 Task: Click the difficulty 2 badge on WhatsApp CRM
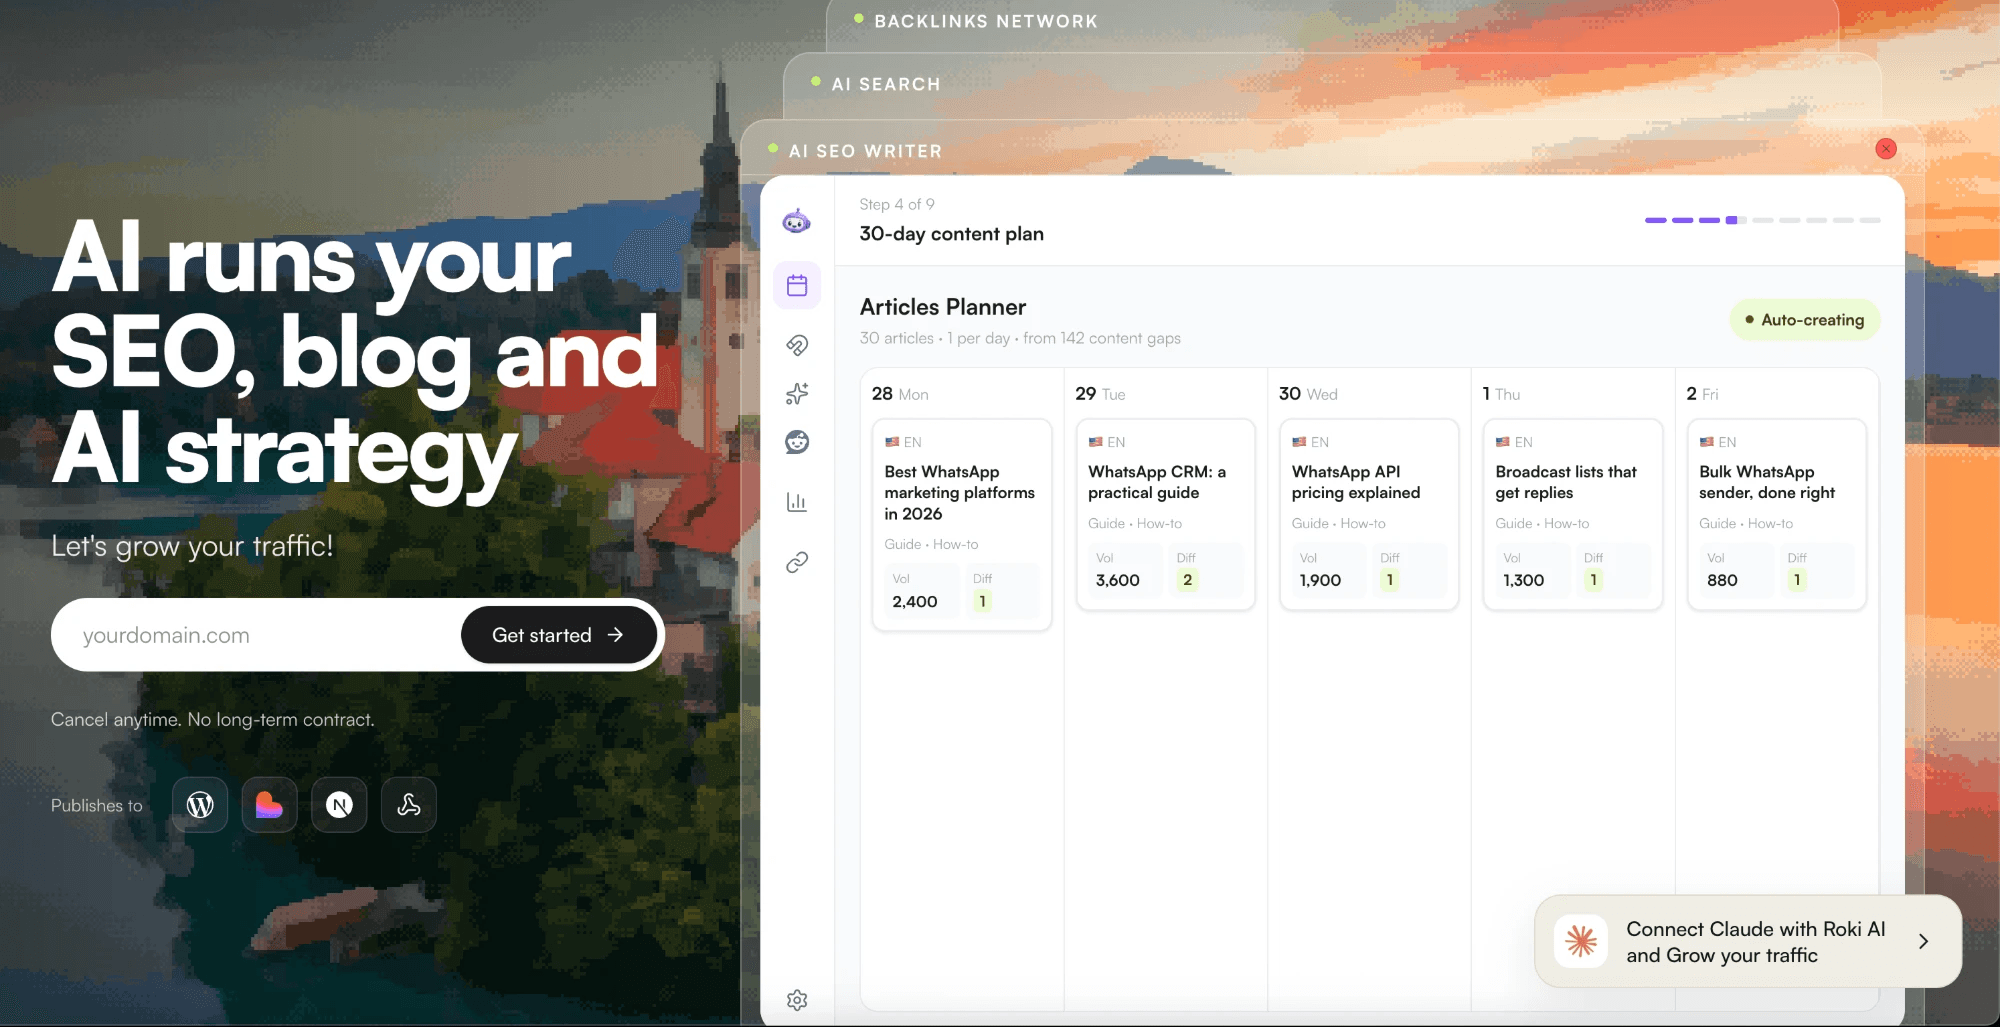1187,580
